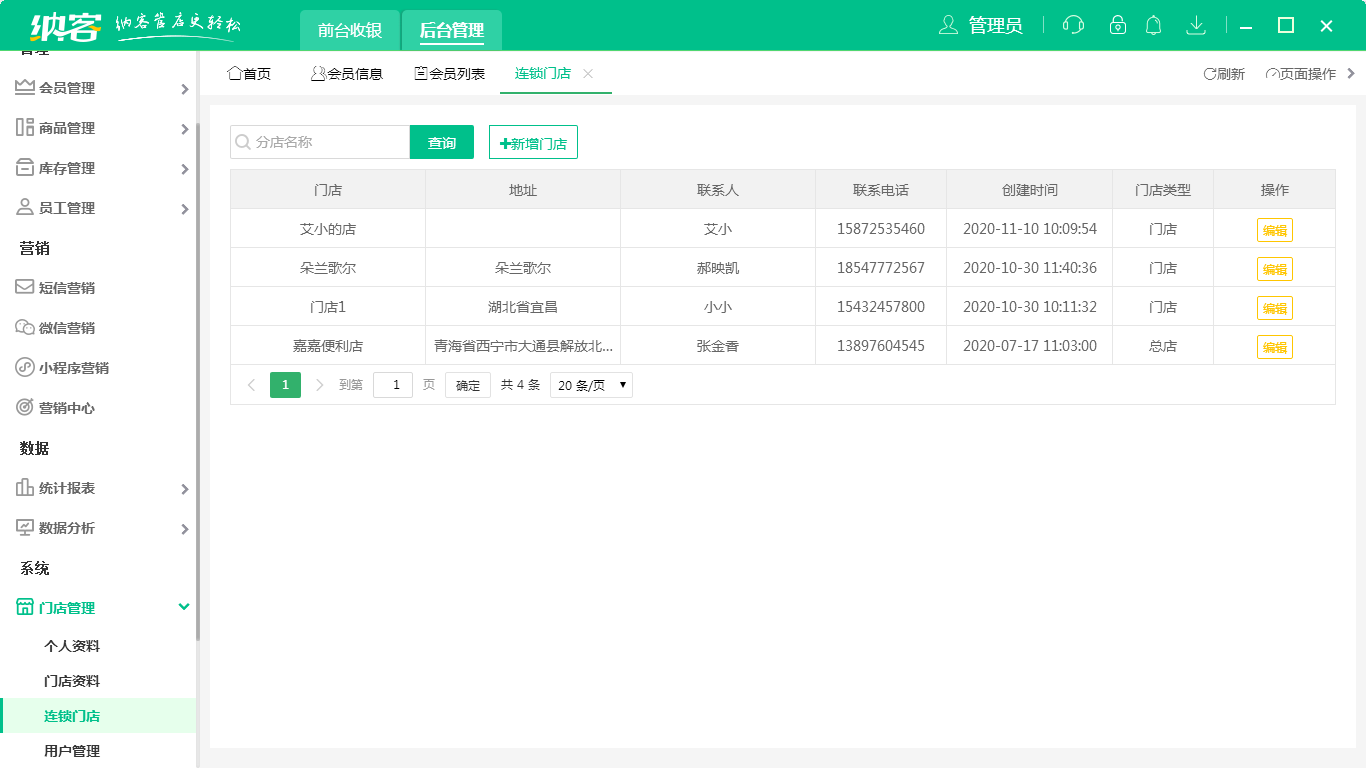1366x768 pixels.
Task: Open 微信营销 in the sidebar
Action: click(67, 328)
